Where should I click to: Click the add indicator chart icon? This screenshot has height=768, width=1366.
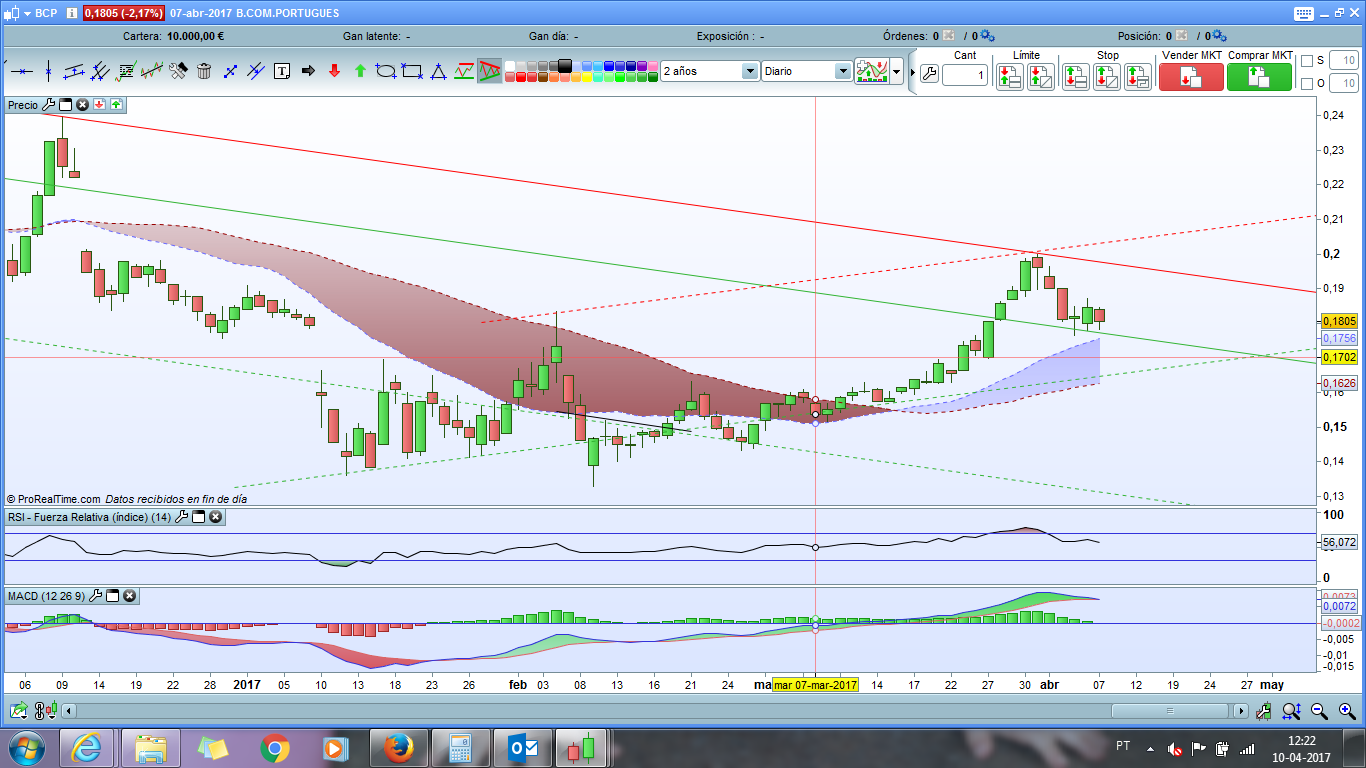(x=872, y=71)
